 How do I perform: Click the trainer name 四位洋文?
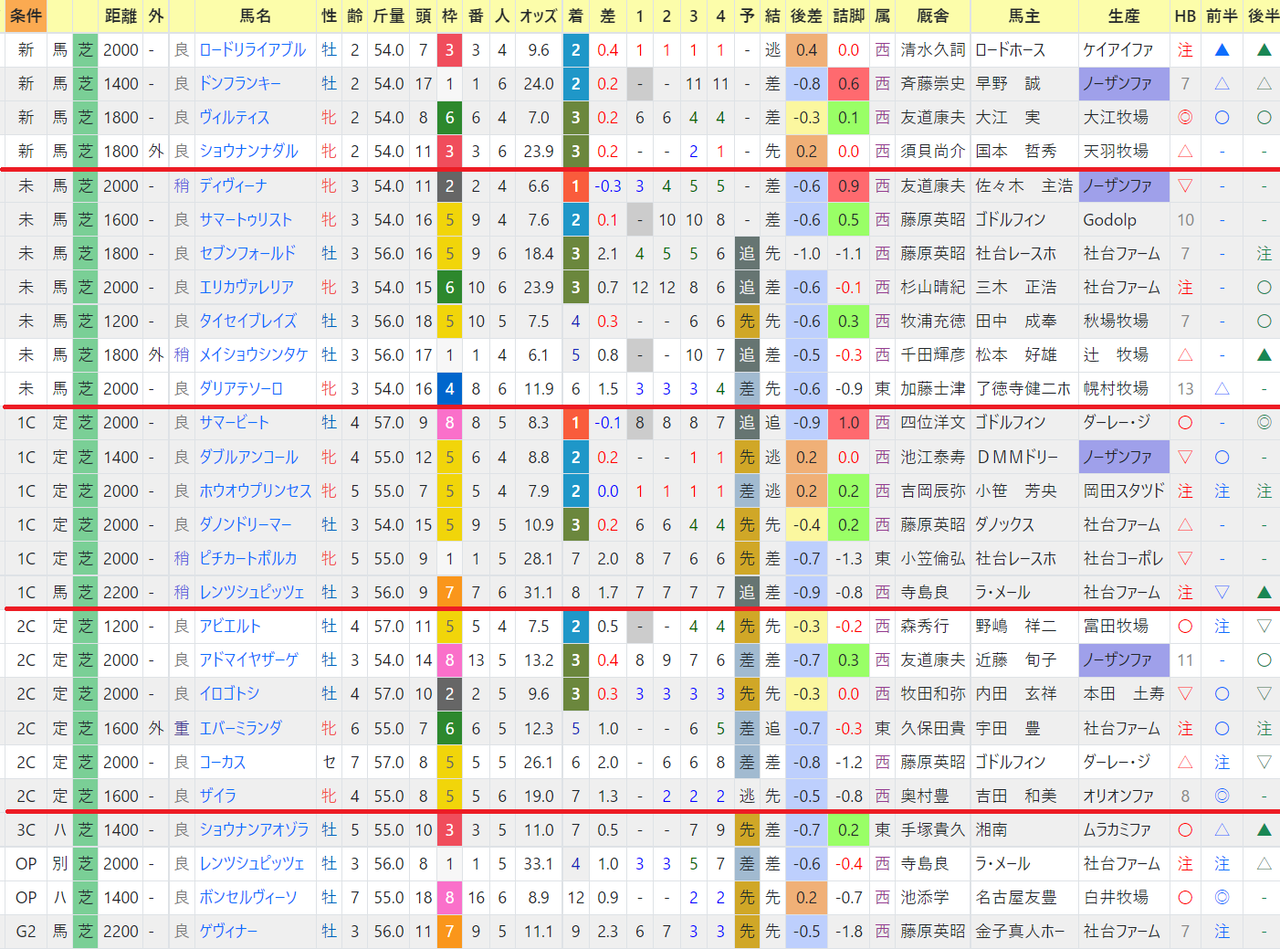pyautogui.click(x=932, y=423)
